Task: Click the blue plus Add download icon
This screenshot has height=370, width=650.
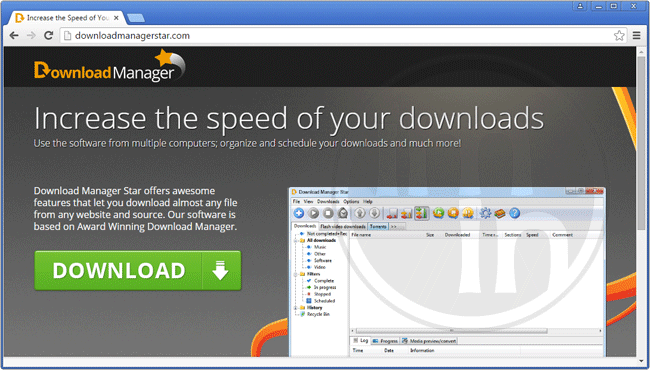Action: [299, 213]
